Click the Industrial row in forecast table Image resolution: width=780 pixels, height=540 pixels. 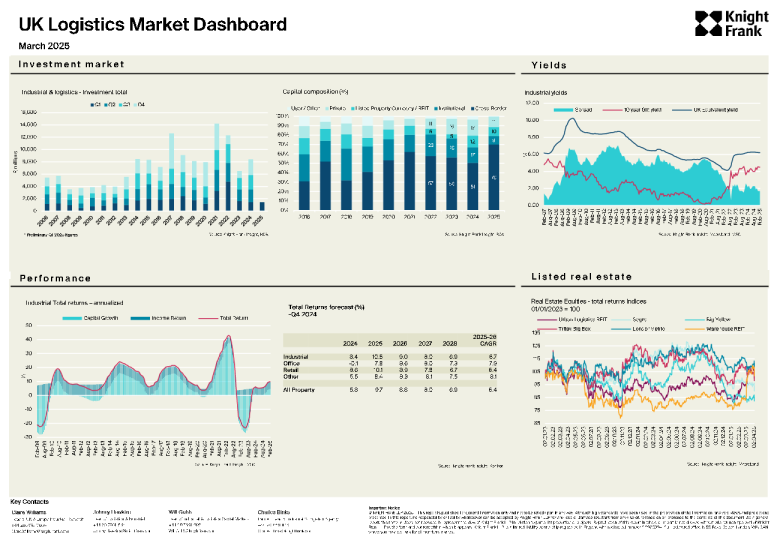296,356
